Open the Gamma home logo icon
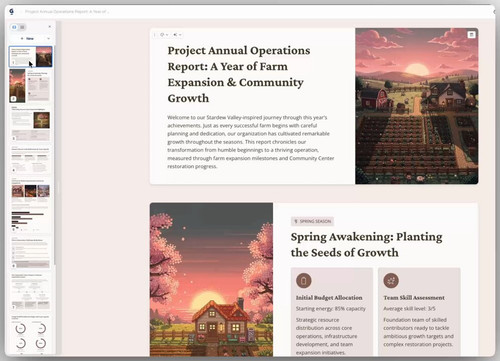500x361 pixels. point(12,12)
